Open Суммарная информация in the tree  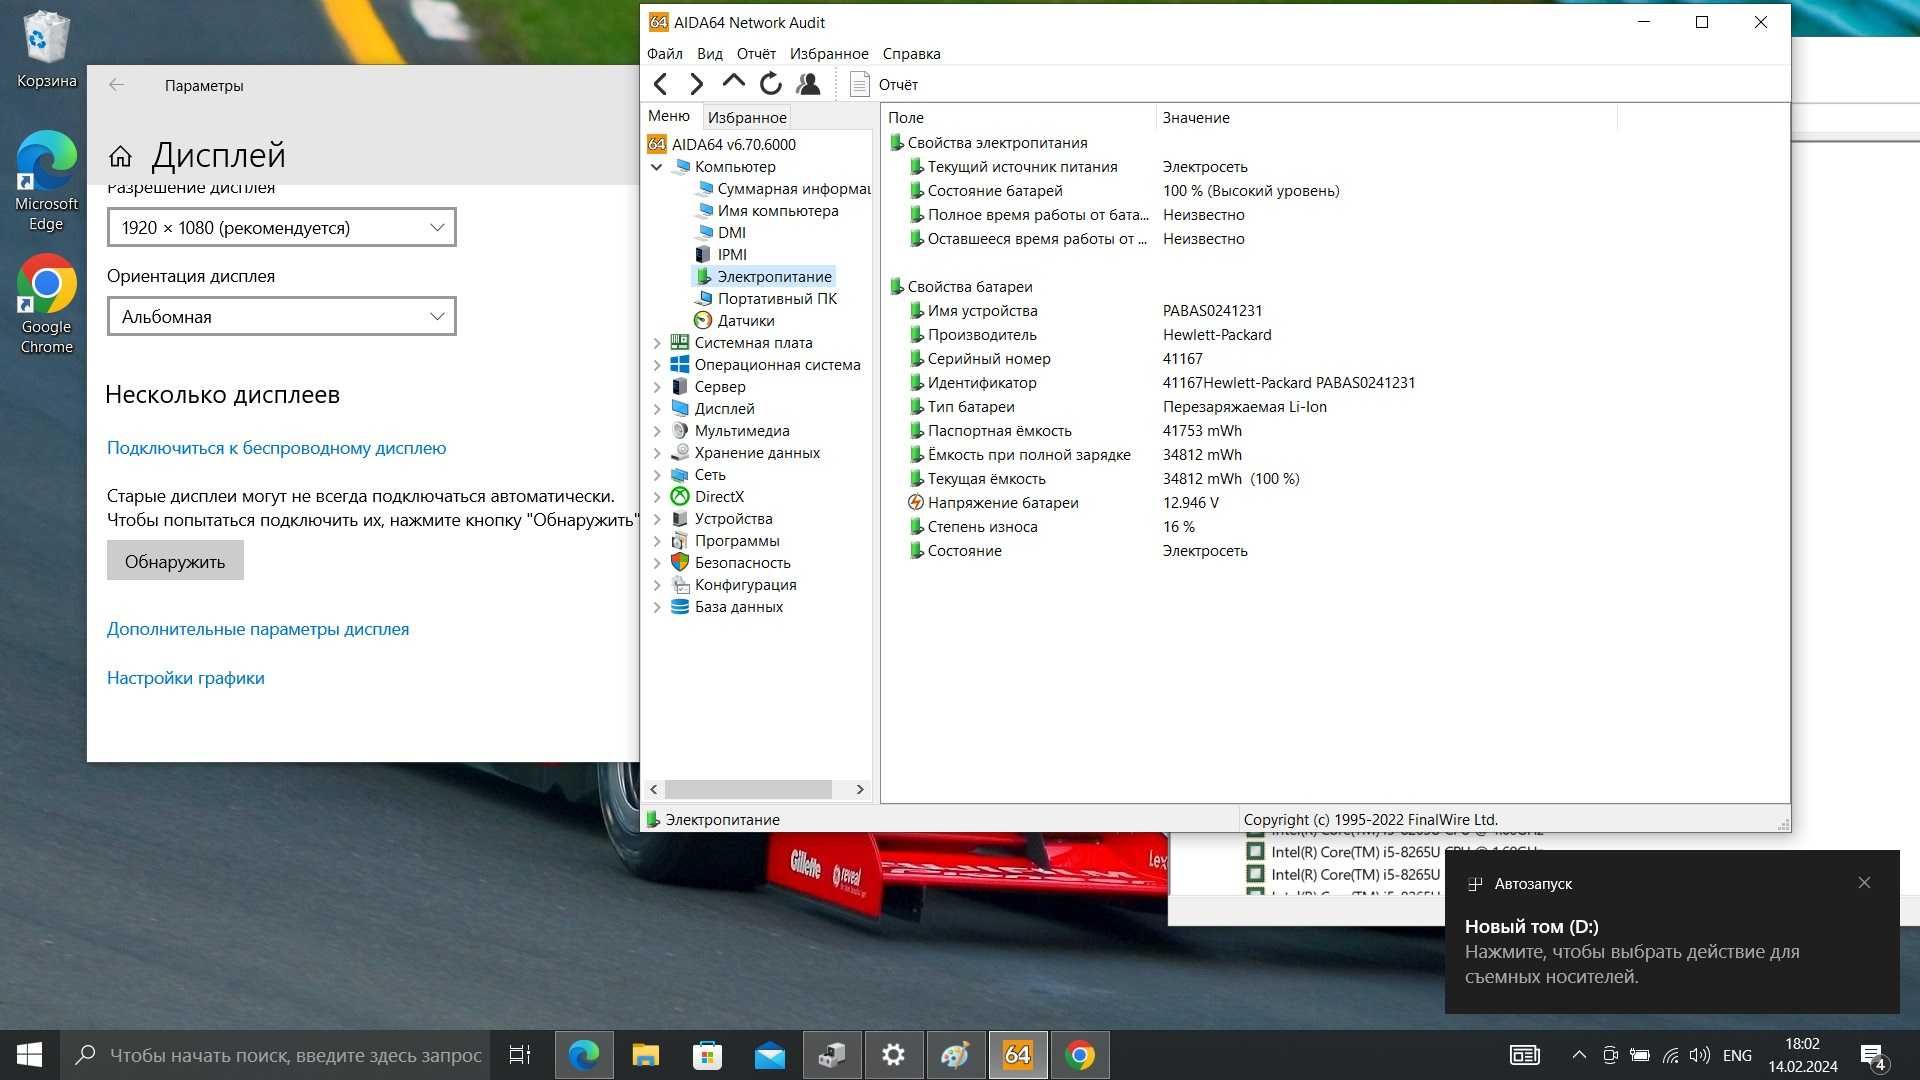(783, 188)
